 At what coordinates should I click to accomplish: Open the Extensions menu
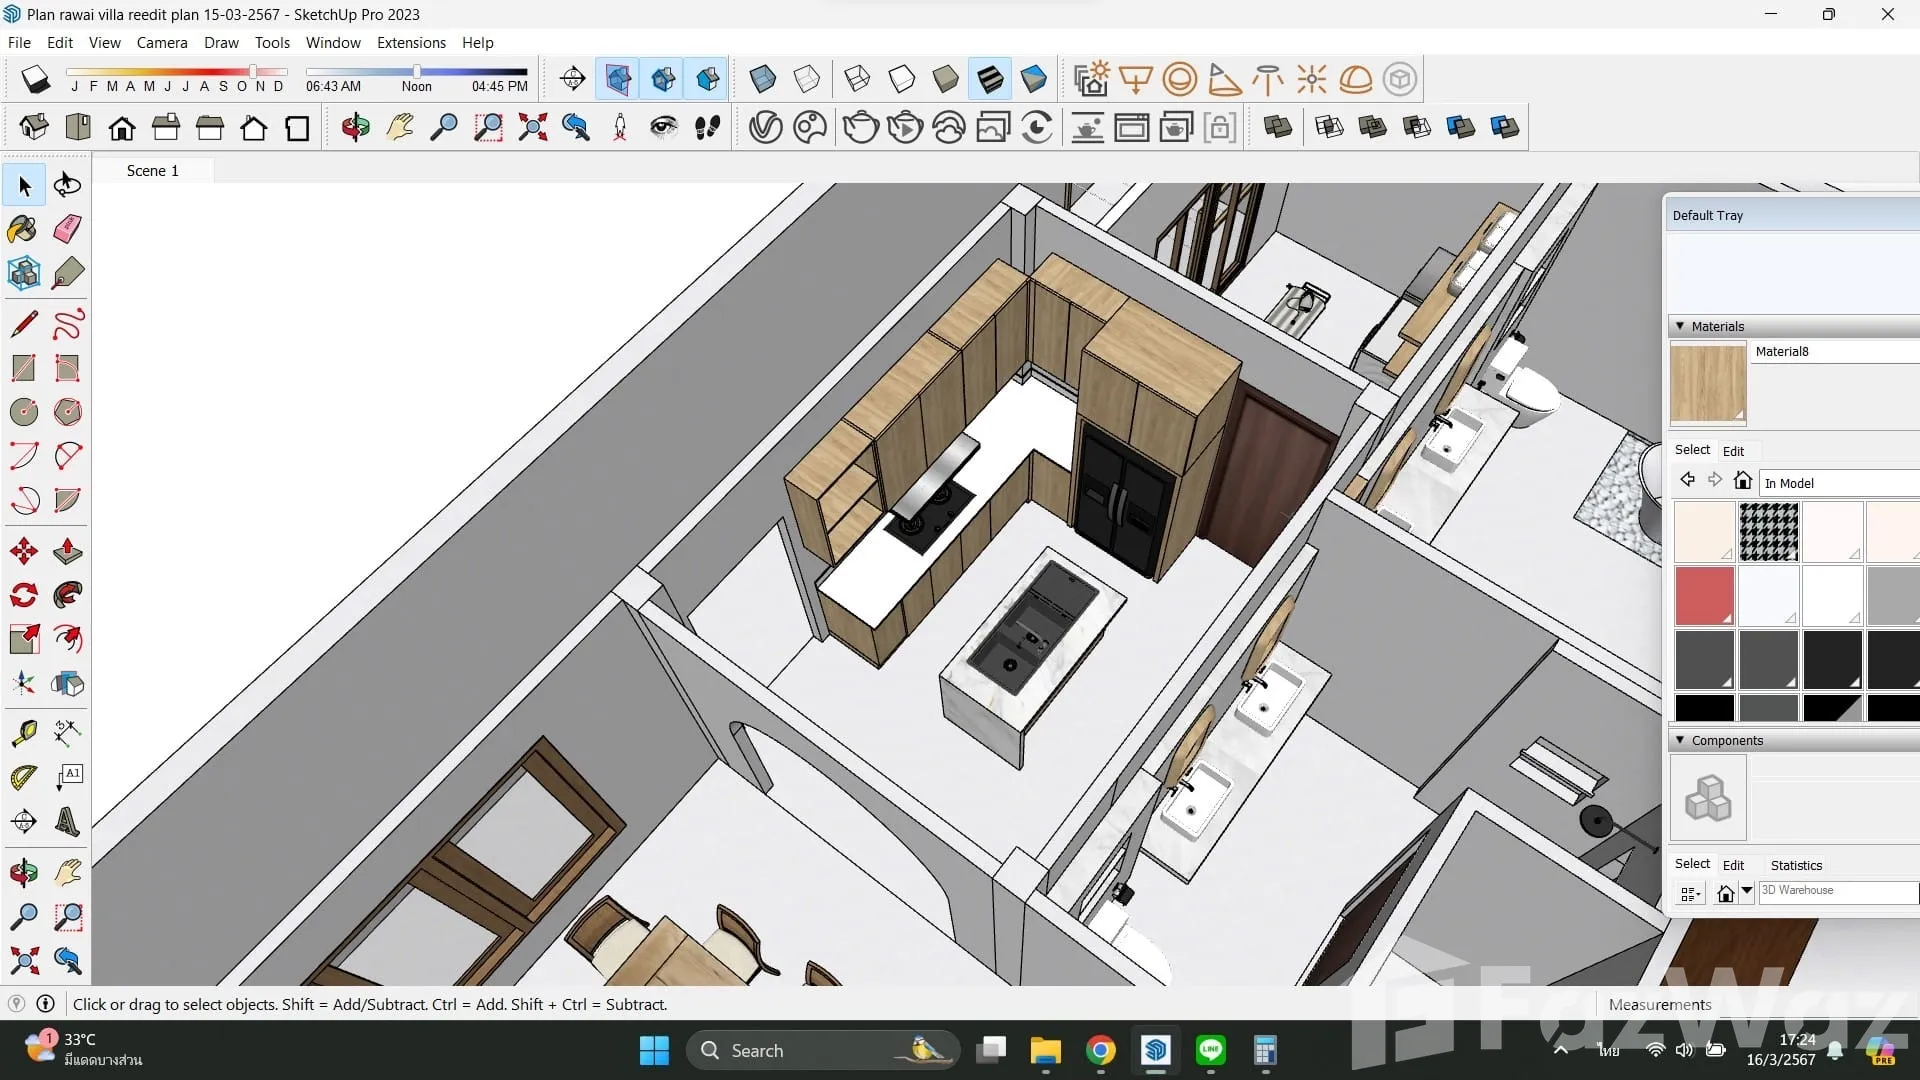tap(411, 43)
